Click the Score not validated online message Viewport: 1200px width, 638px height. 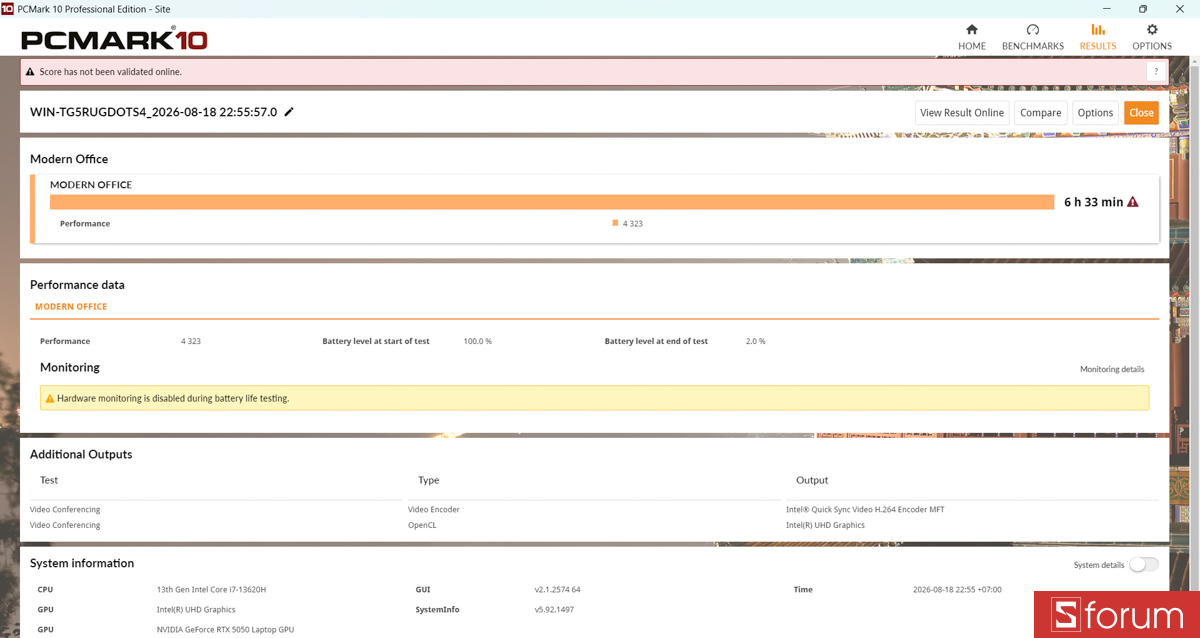click(x=110, y=72)
